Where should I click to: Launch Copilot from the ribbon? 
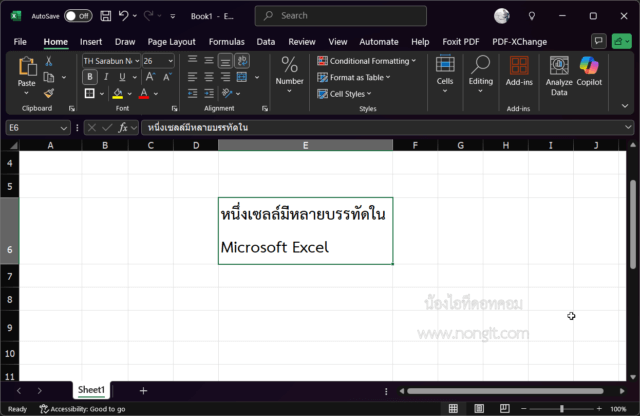589,72
